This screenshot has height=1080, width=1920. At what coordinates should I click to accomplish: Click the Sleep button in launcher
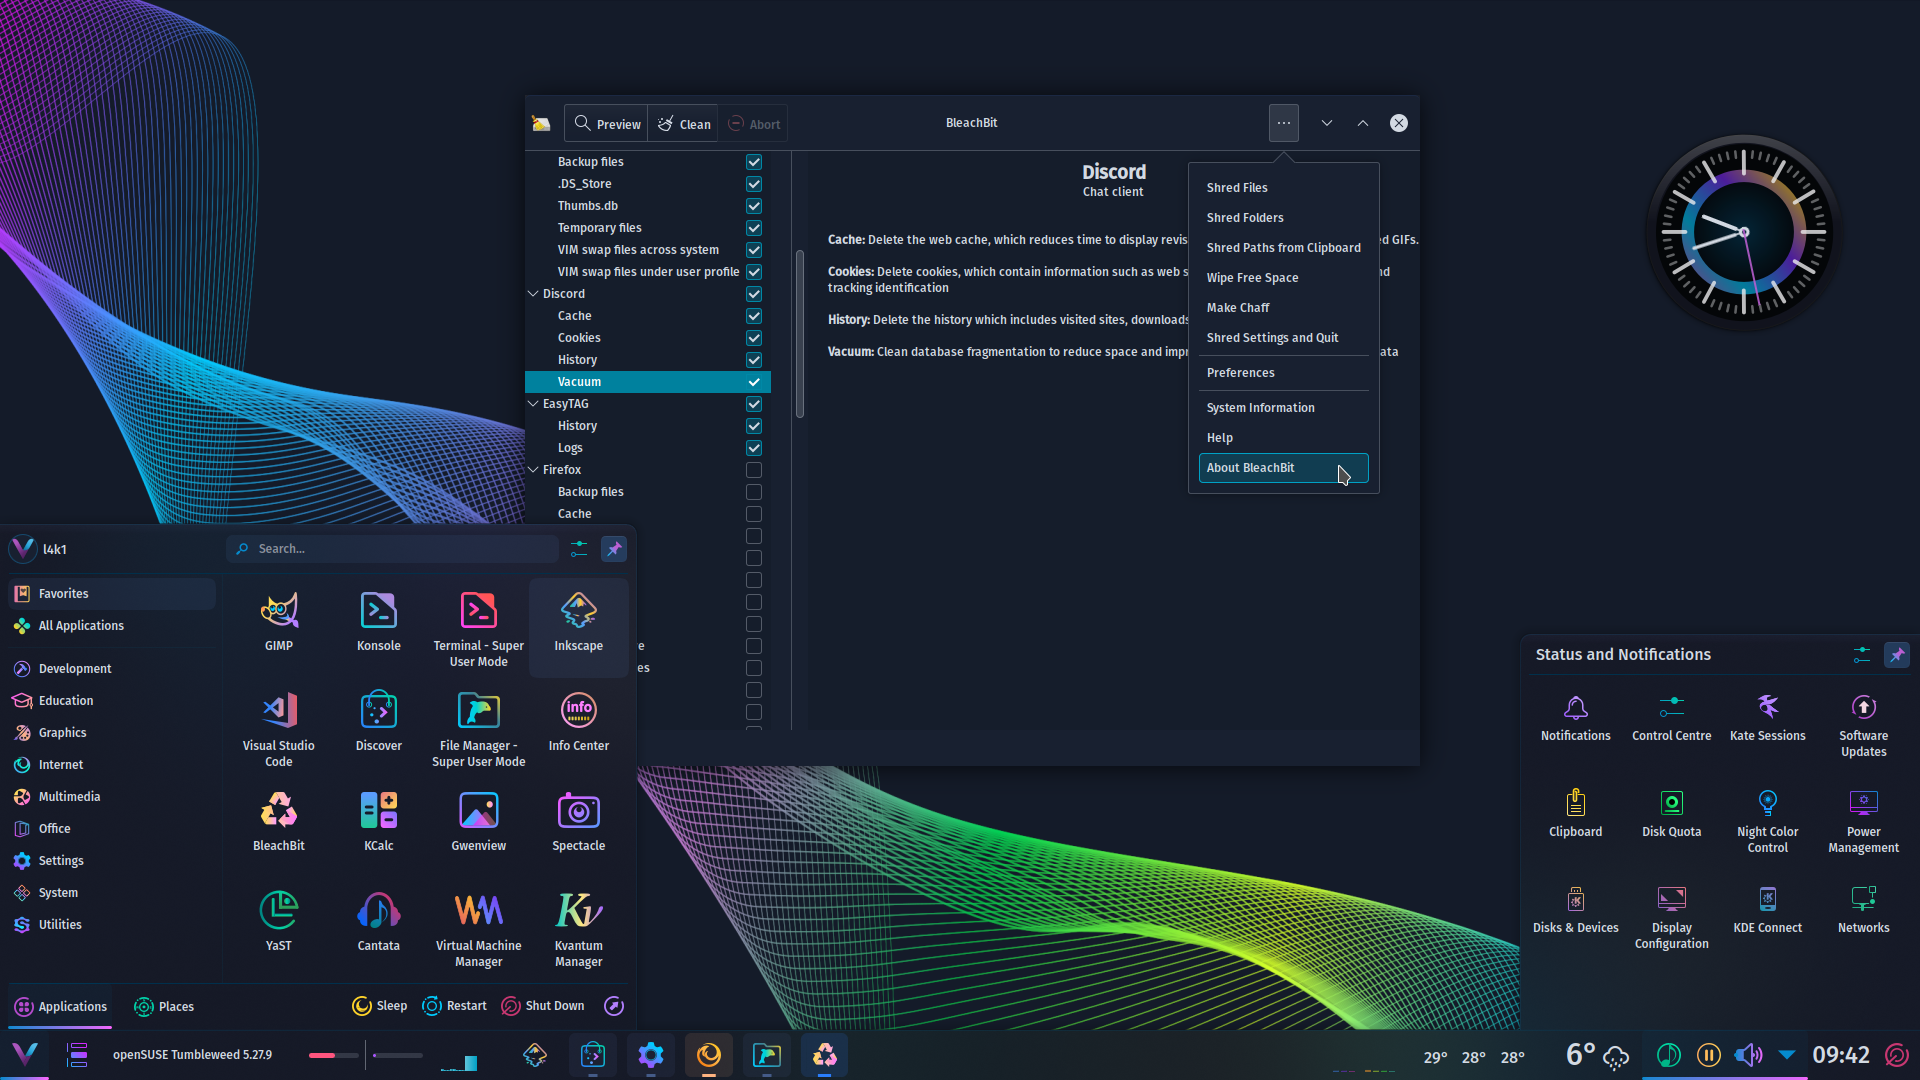(380, 1006)
